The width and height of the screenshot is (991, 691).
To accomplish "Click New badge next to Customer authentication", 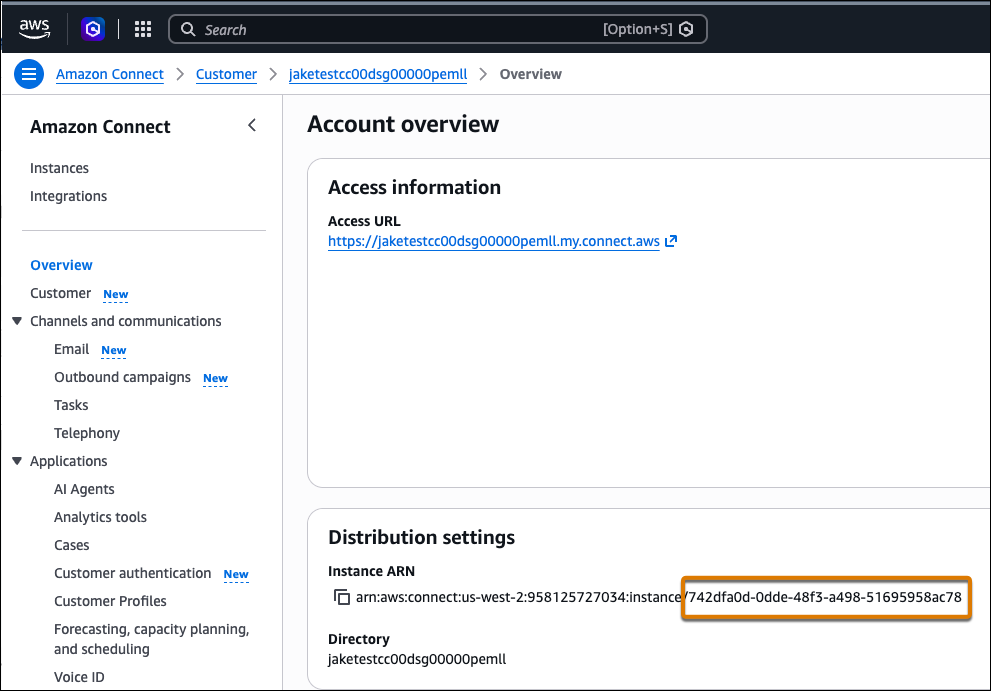I will tap(236, 575).
